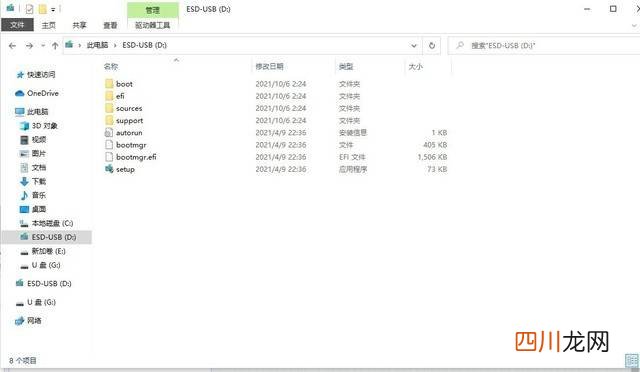Go forward with the forward arrow

(29, 46)
